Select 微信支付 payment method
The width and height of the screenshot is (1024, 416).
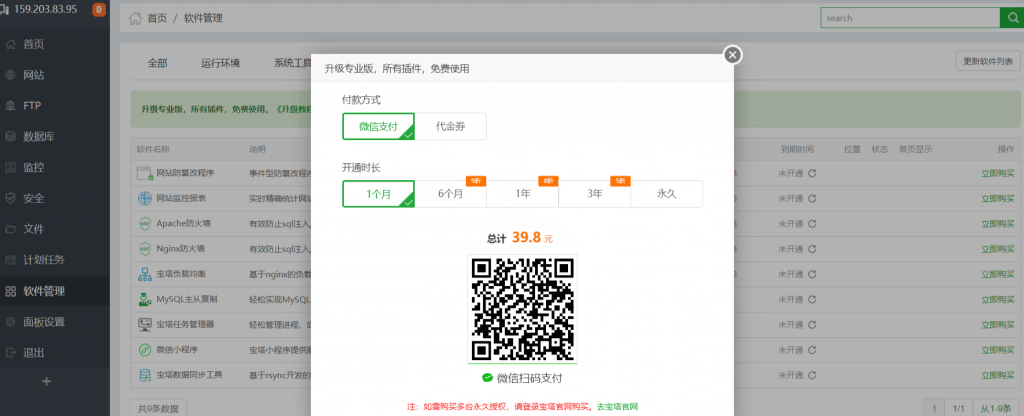378,127
